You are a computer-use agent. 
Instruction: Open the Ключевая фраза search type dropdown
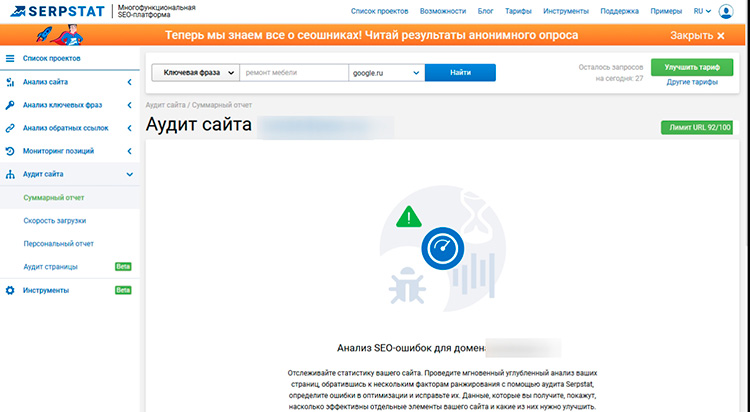[196, 73]
